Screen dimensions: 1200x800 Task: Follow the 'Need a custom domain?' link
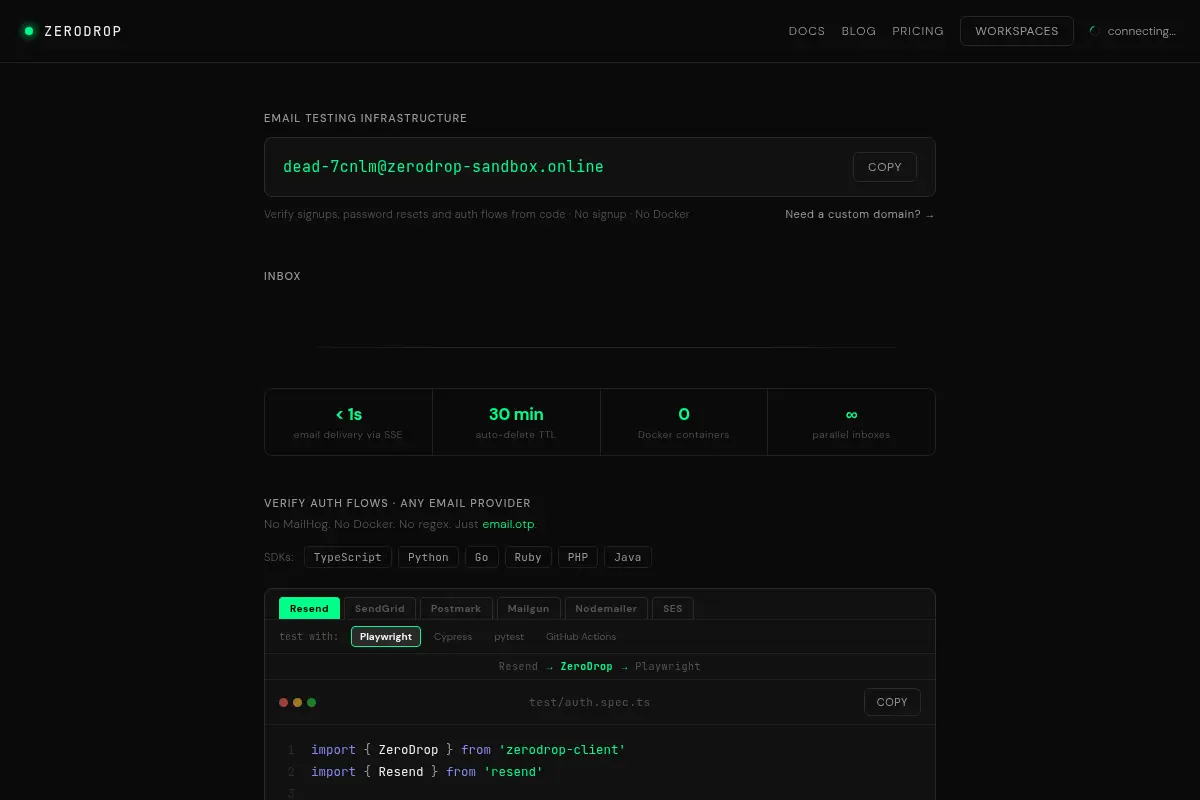(x=860, y=214)
